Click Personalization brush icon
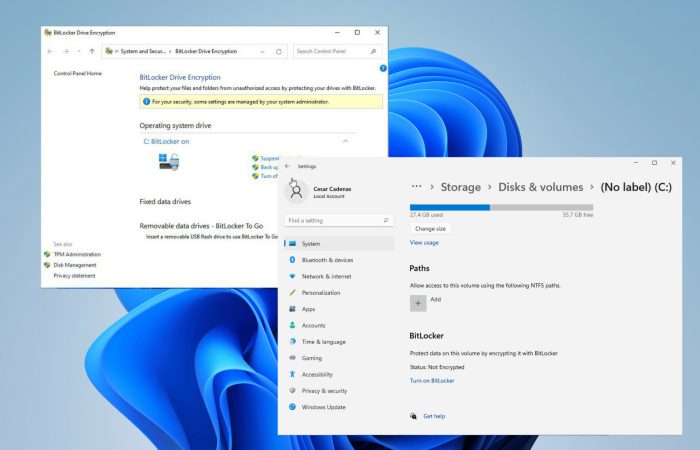Image resolution: width=700 pixels, height=450 pixels. pyautogui.click(x=292, y=292)
